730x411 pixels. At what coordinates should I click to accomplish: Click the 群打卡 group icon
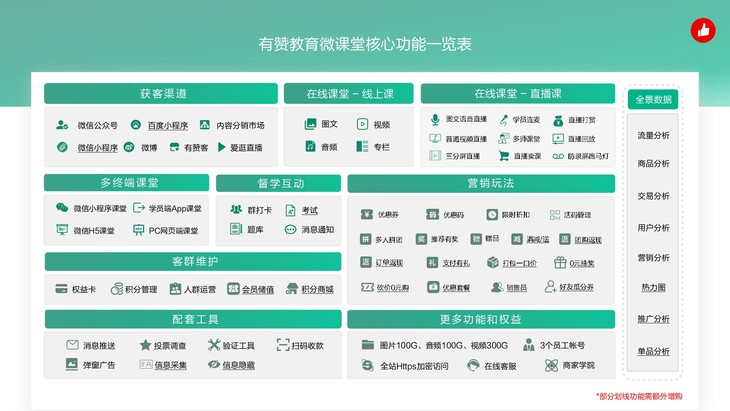[x=236, y=209]
